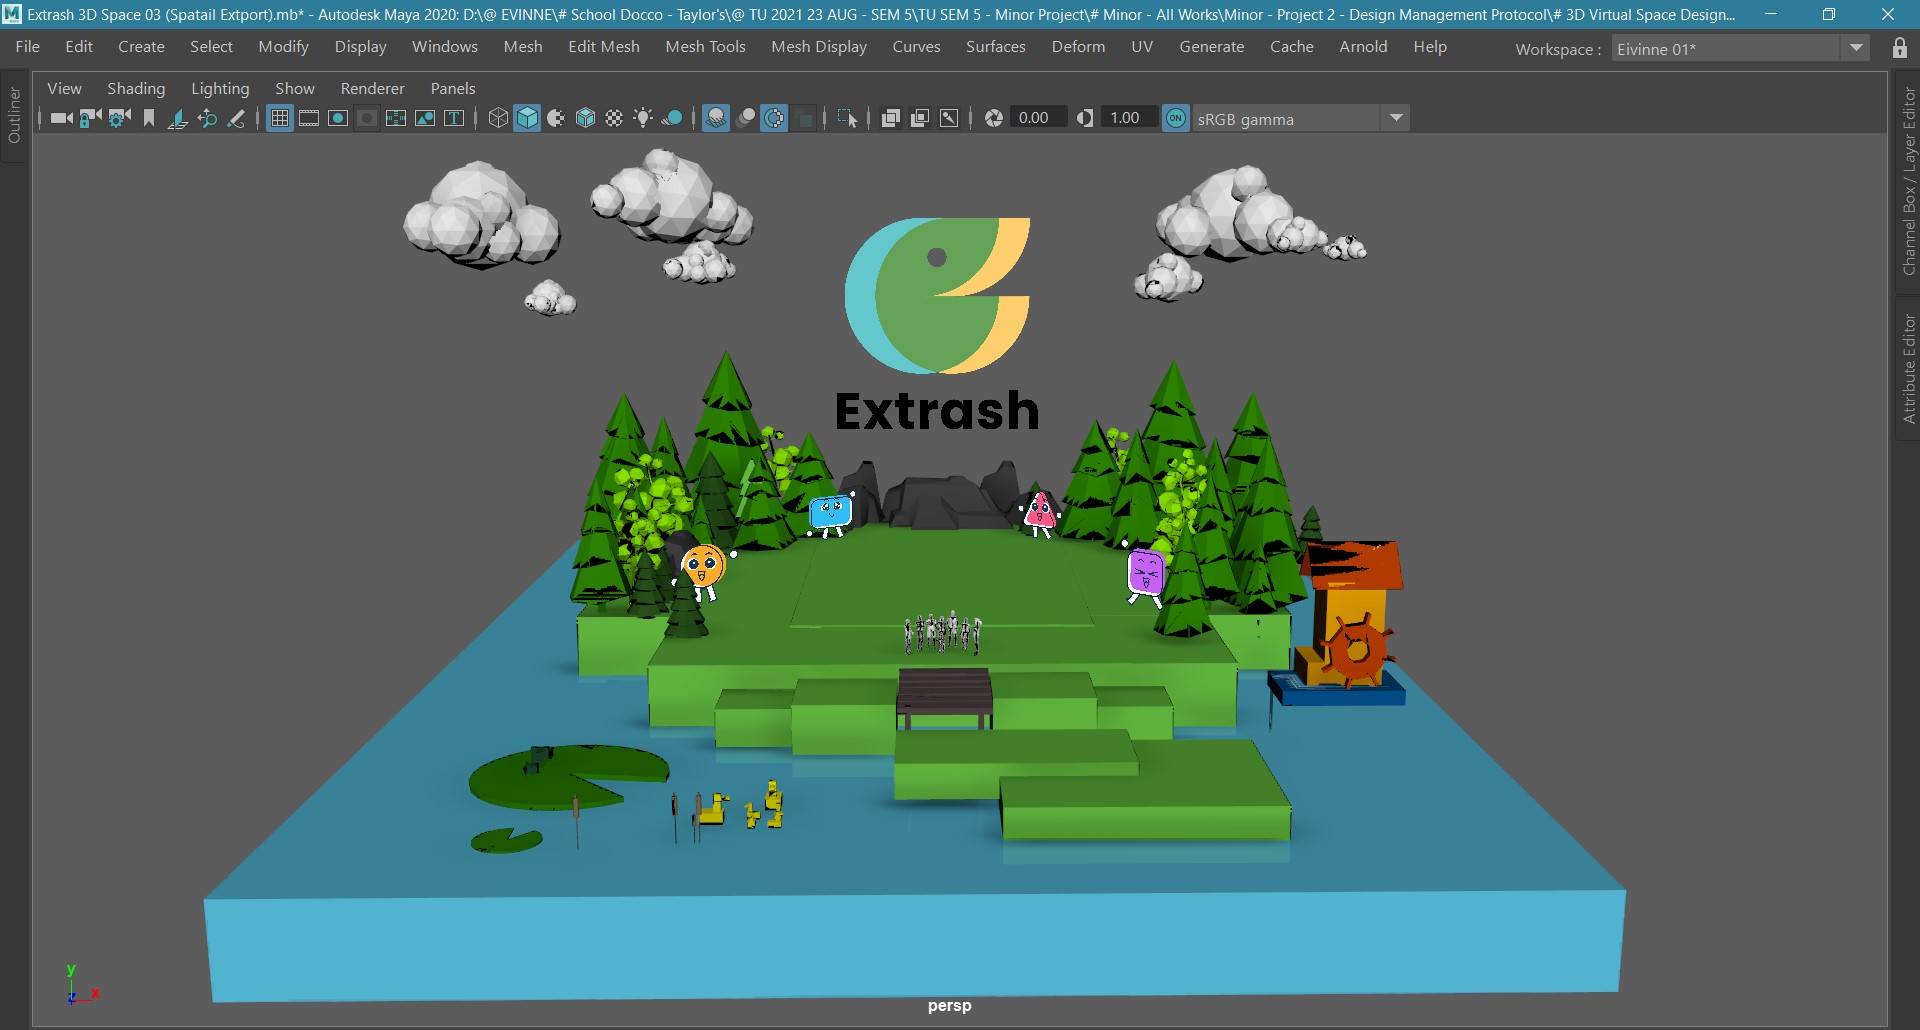Open the panel Renderer menu
The height and width of the screenshot is (1030, 1920).
[x=372, y=88]
